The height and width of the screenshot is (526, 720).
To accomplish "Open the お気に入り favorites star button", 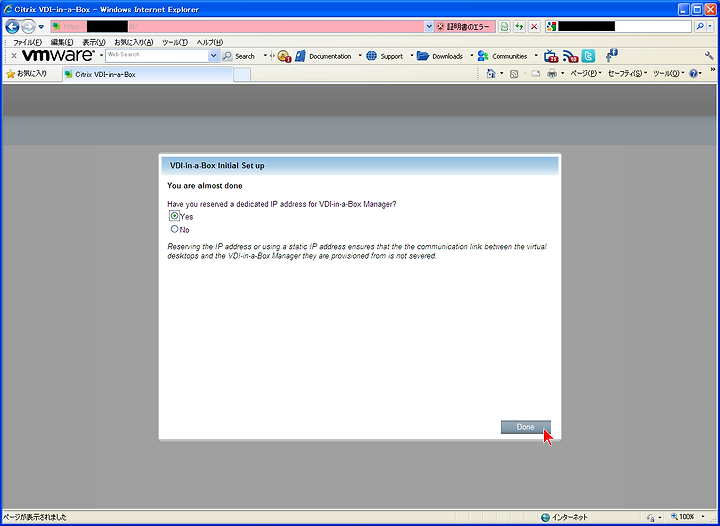I will click(27, 74).
